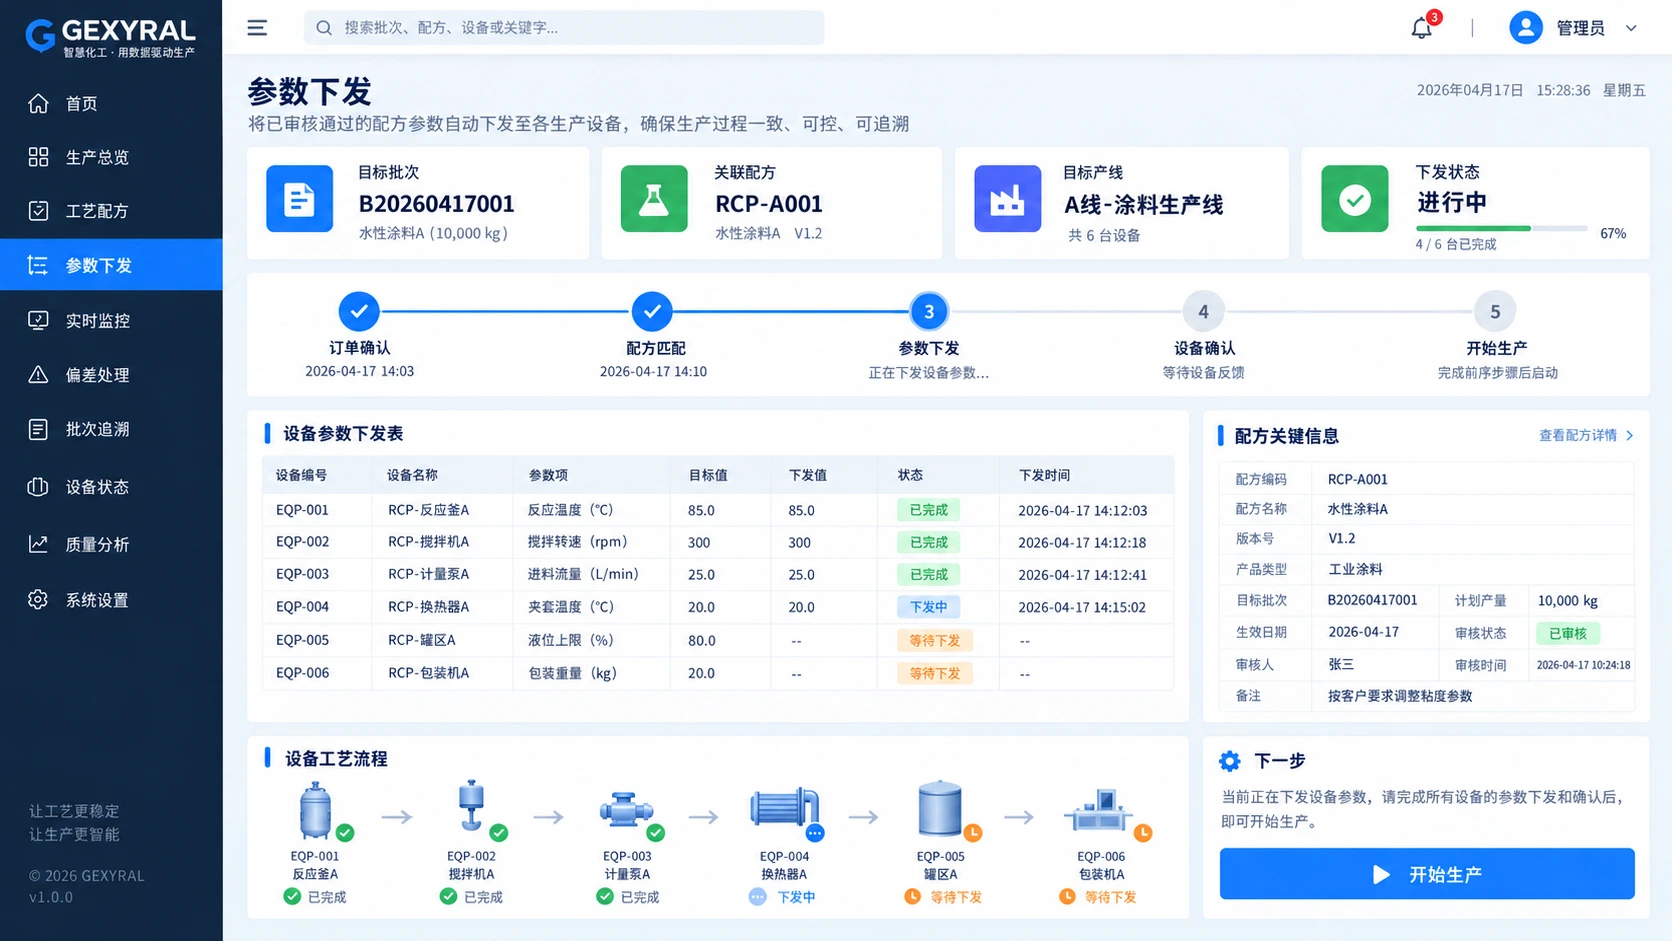Click the 已完成 status tag for EQP-001
The height and width of the screenshot is (941, 1672).
pyautogui.click(x=928, y=510)
